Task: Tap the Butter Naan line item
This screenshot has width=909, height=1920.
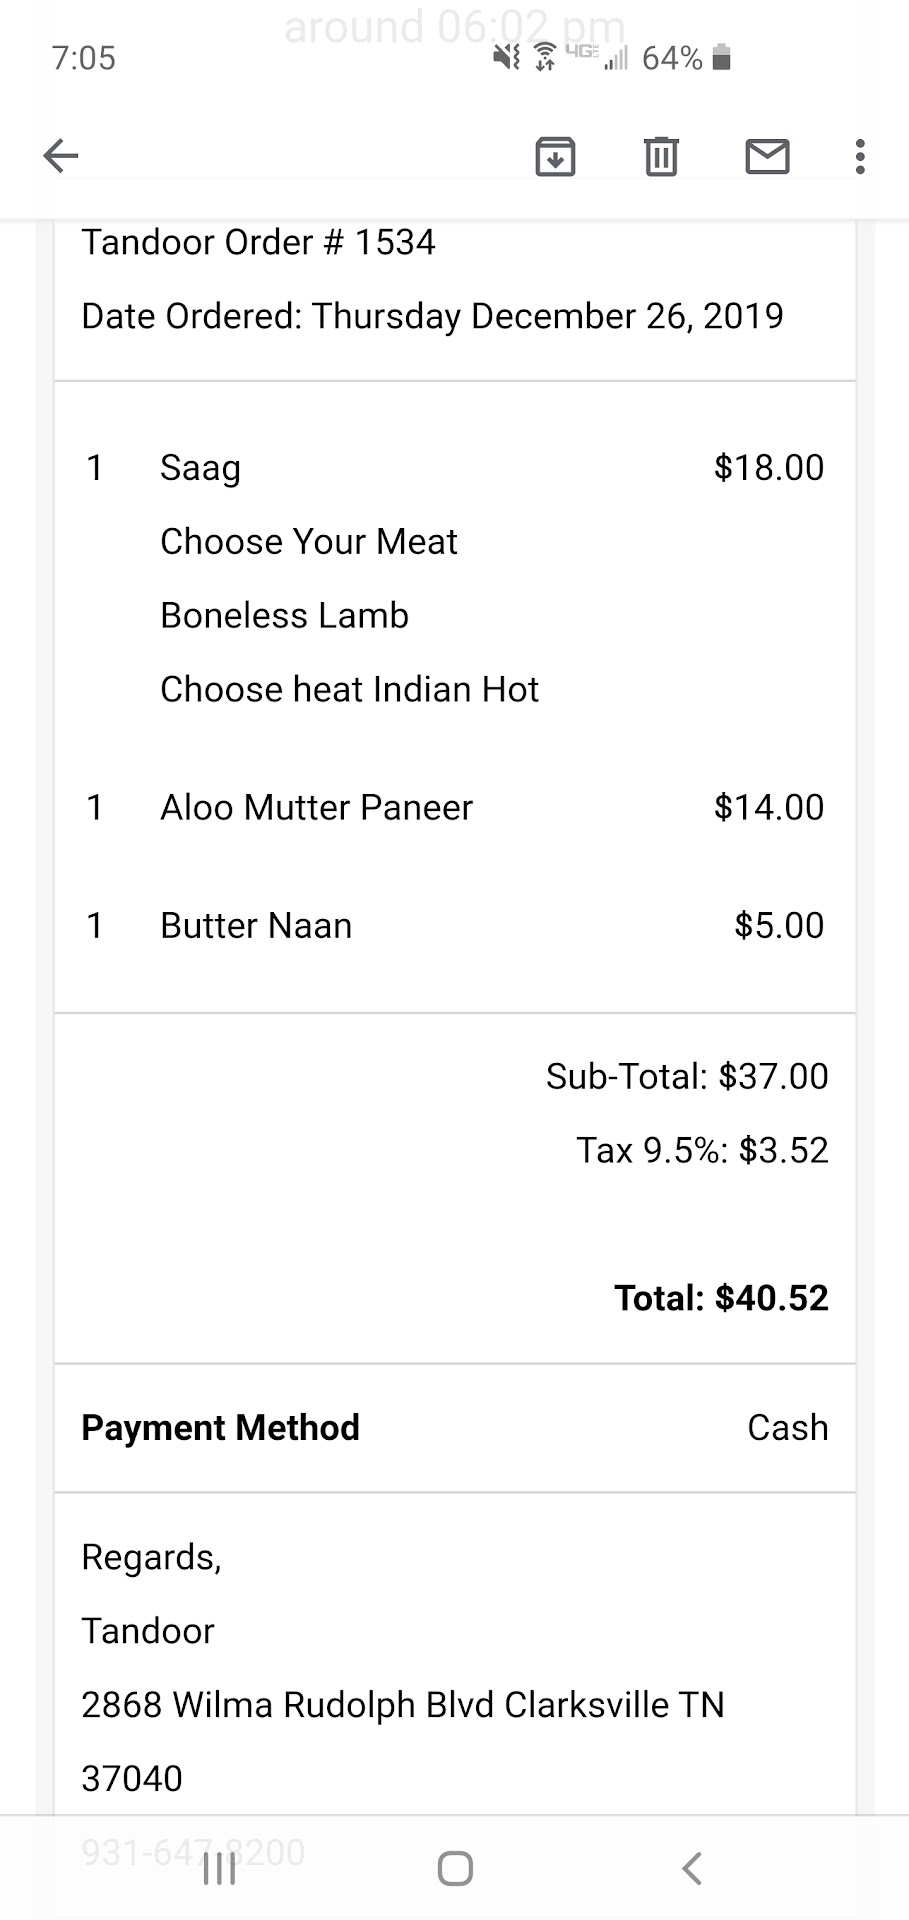Action: 256,925
